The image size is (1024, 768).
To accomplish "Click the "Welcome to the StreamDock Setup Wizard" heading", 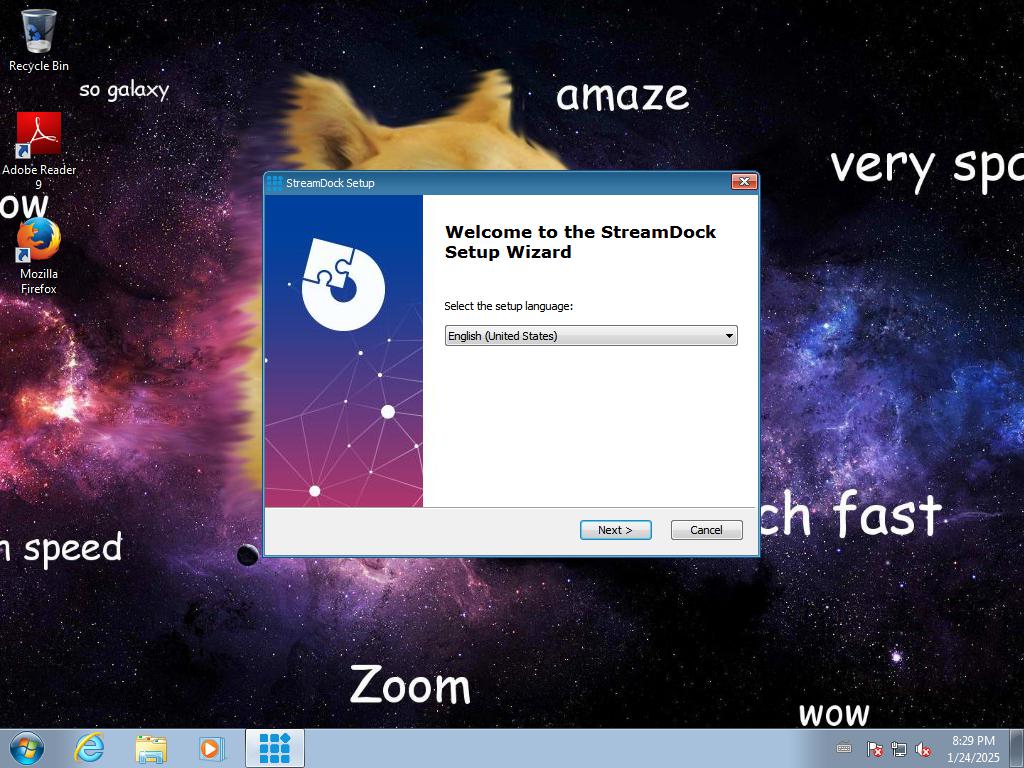I will (x=580, y=242).
